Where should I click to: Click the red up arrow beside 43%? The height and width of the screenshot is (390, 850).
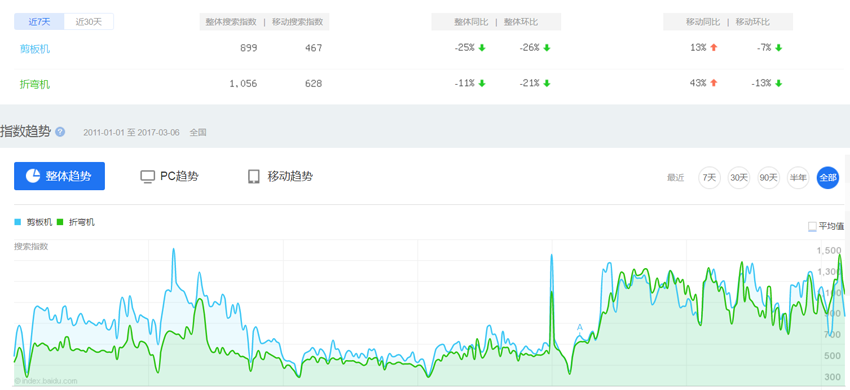tap(713, 84)
